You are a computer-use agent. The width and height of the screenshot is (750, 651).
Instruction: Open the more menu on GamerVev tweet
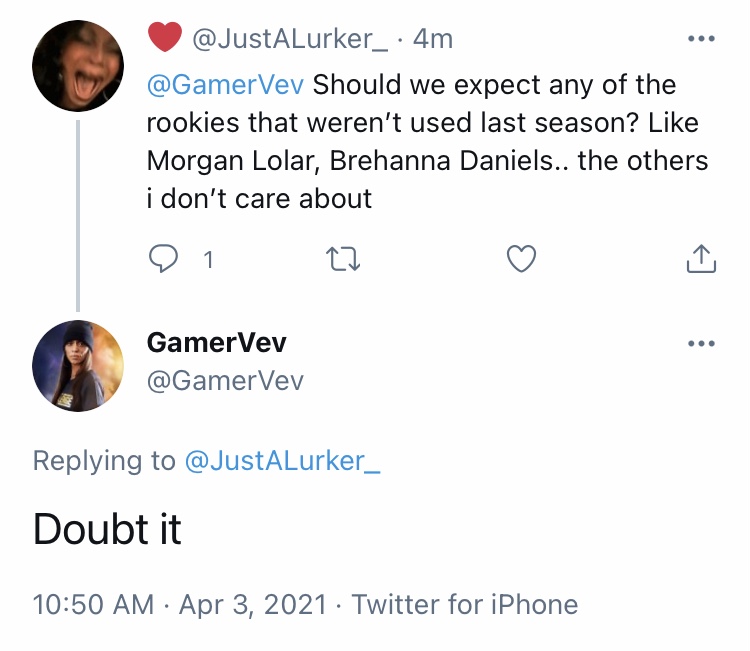701,343
